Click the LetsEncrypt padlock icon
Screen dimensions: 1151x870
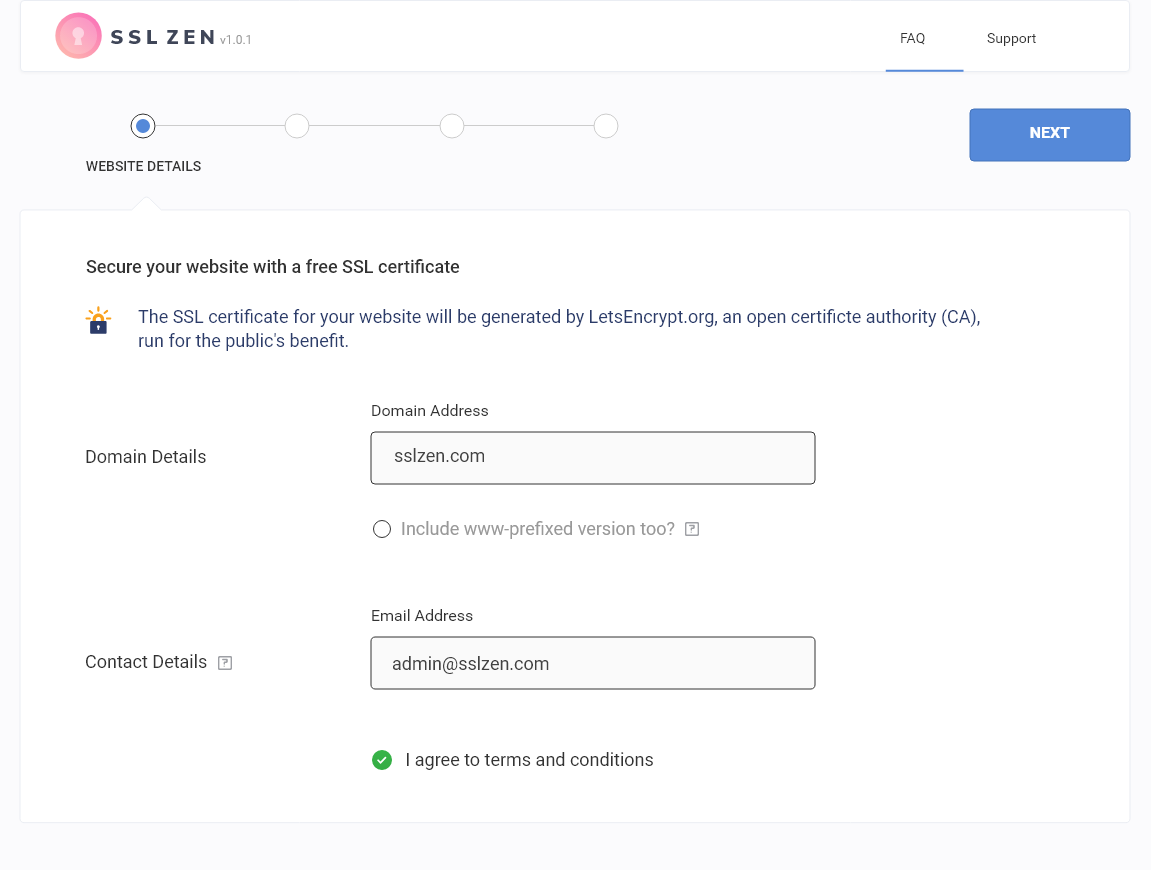click(98, 321)
